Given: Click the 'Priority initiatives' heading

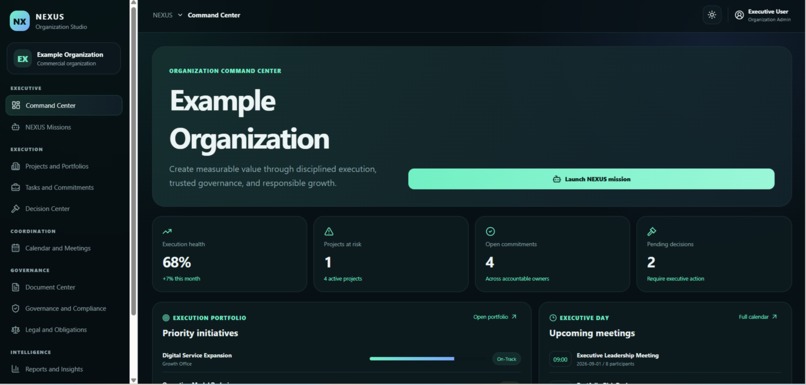Looking at the screenshot, I should [x=200, y=333].
